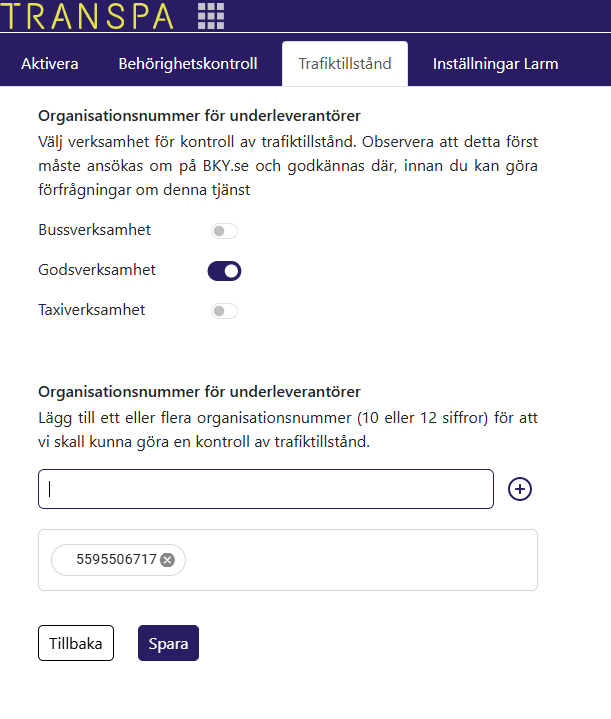This screenshot has height=719, width=611.
Task: Turn on the Taxiverksamhet switch
Action: pyautogui.click(x=225, y=311)
